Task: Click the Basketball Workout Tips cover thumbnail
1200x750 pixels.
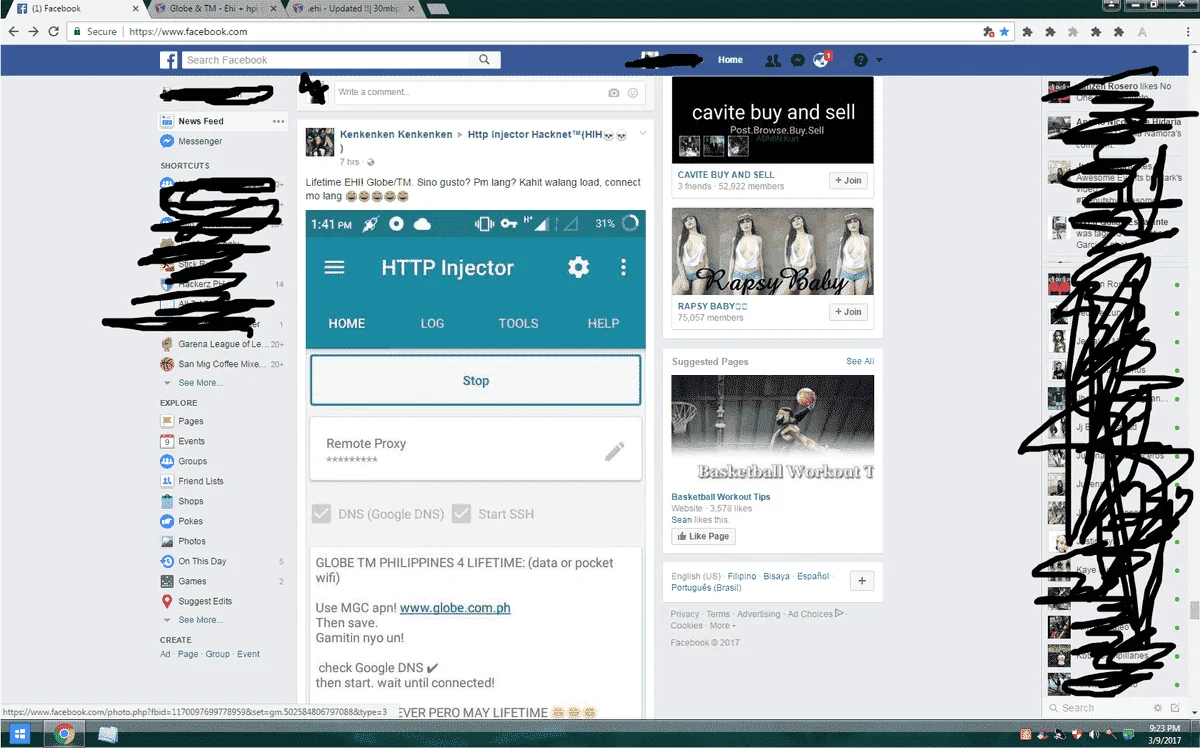Action: point(772,429)
